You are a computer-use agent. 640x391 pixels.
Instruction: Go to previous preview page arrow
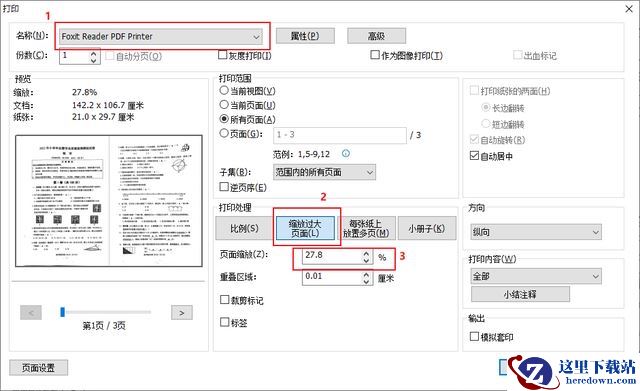pos(31,313)
